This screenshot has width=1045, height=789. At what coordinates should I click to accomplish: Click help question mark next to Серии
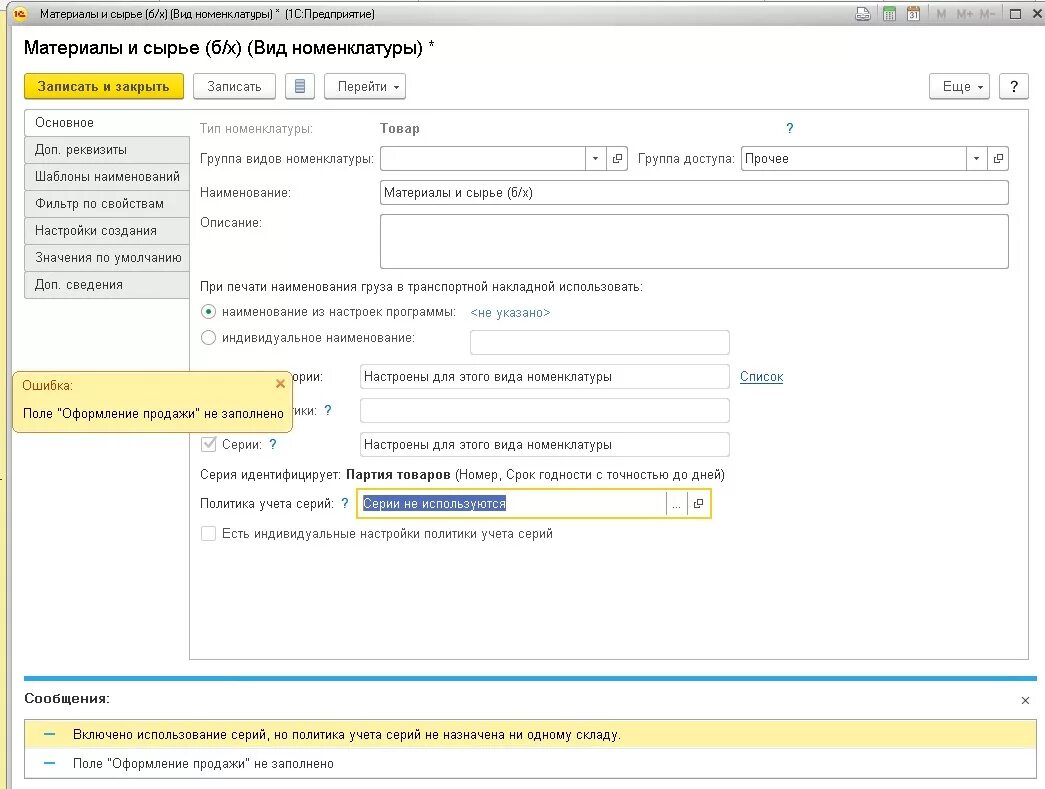pyautogui.click(x=273, y=444)
